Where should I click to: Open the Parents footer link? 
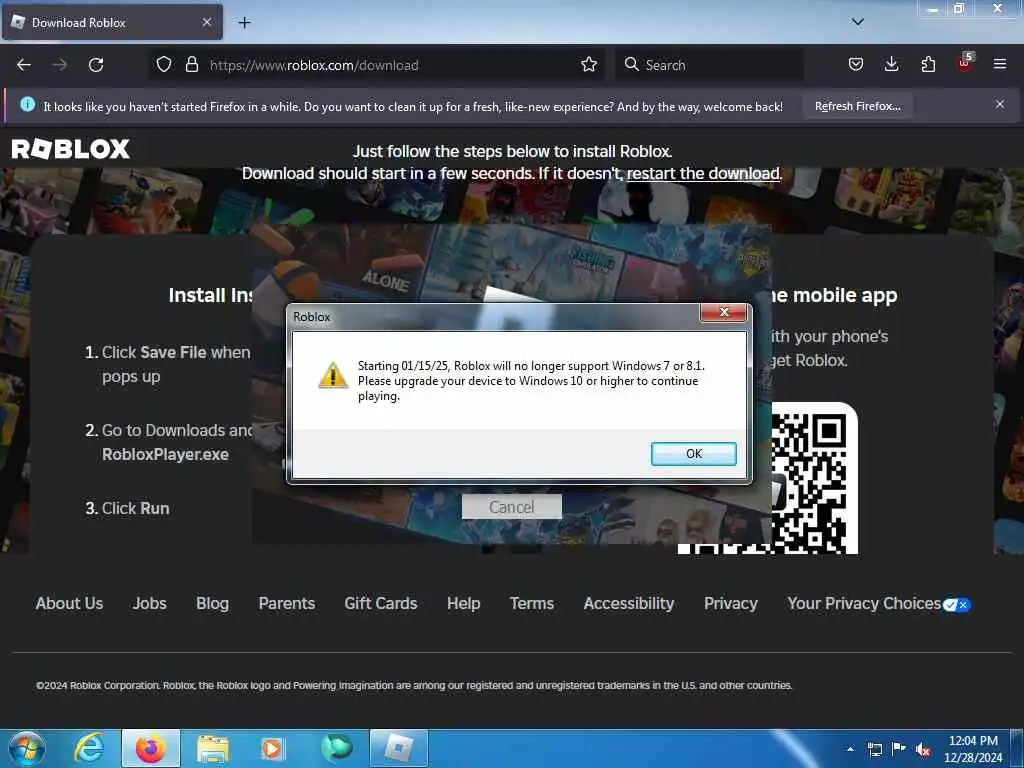coord(287,603)
